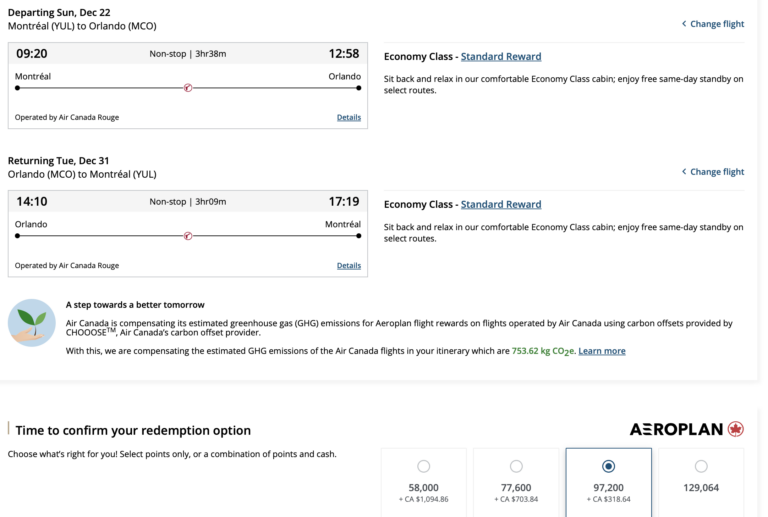Click the green plant carbon offset icon
The height and width of the screenshot is (517, 768).
point(32,322)
